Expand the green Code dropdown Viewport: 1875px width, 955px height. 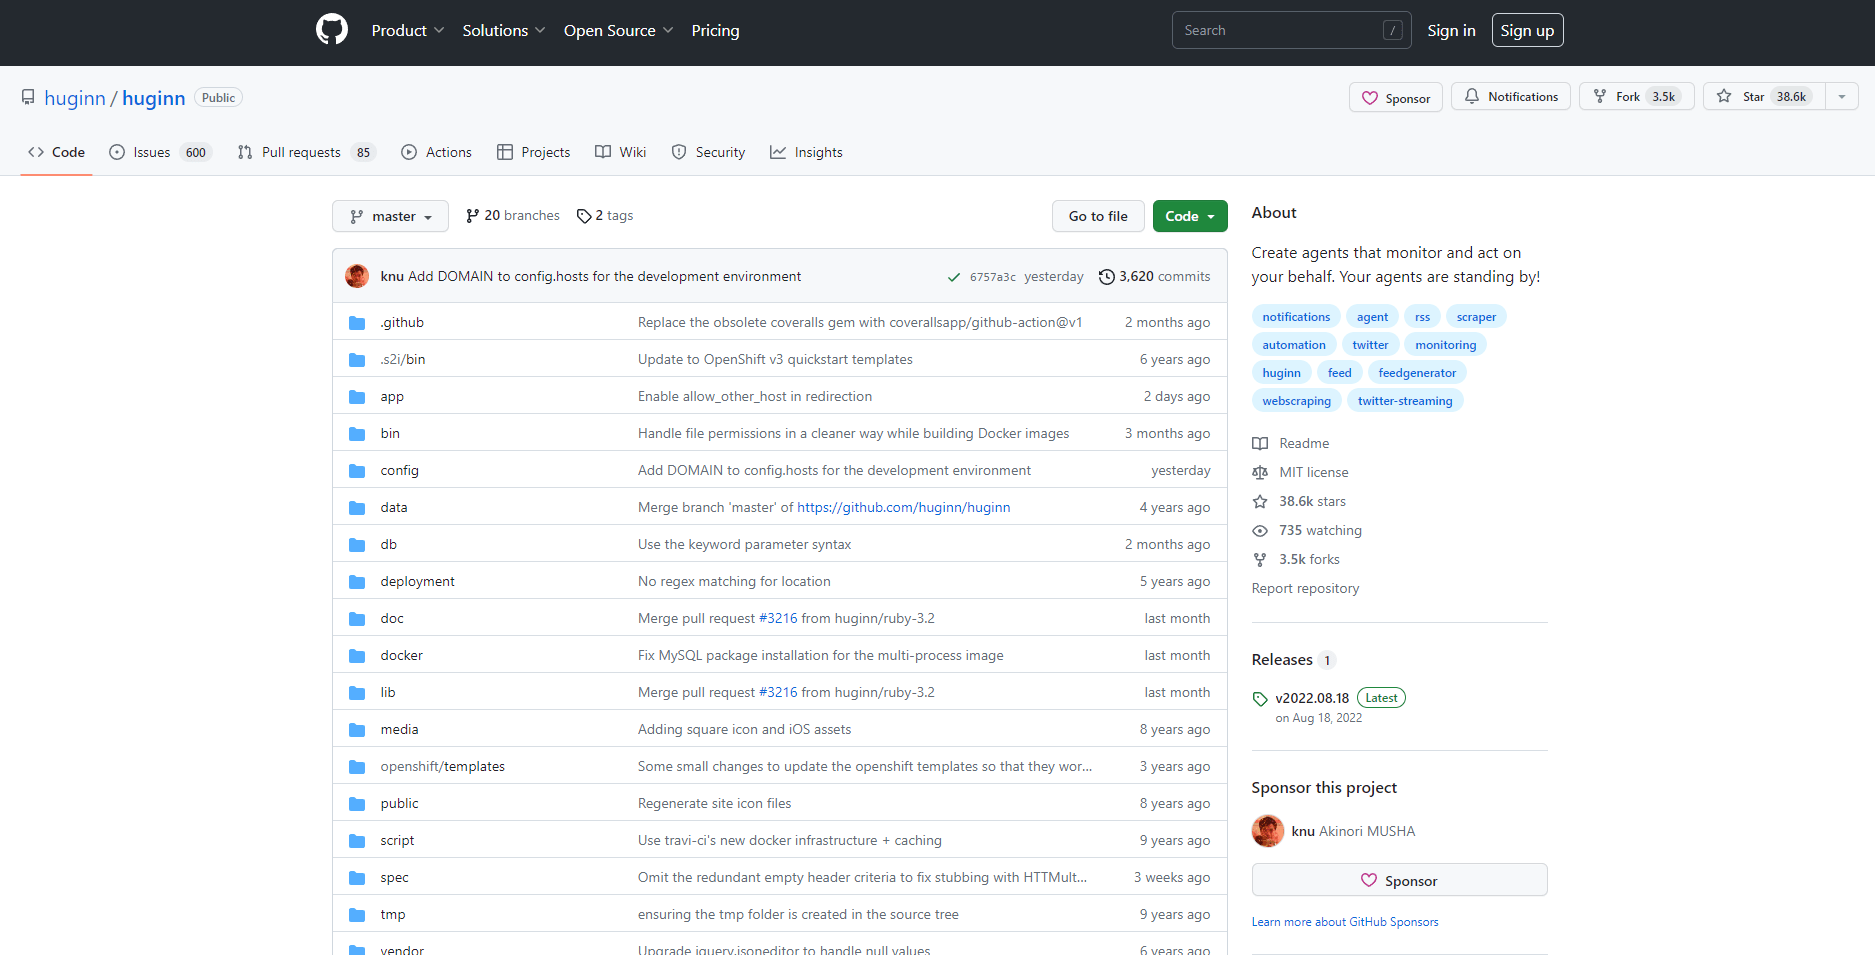[1189, 215]
